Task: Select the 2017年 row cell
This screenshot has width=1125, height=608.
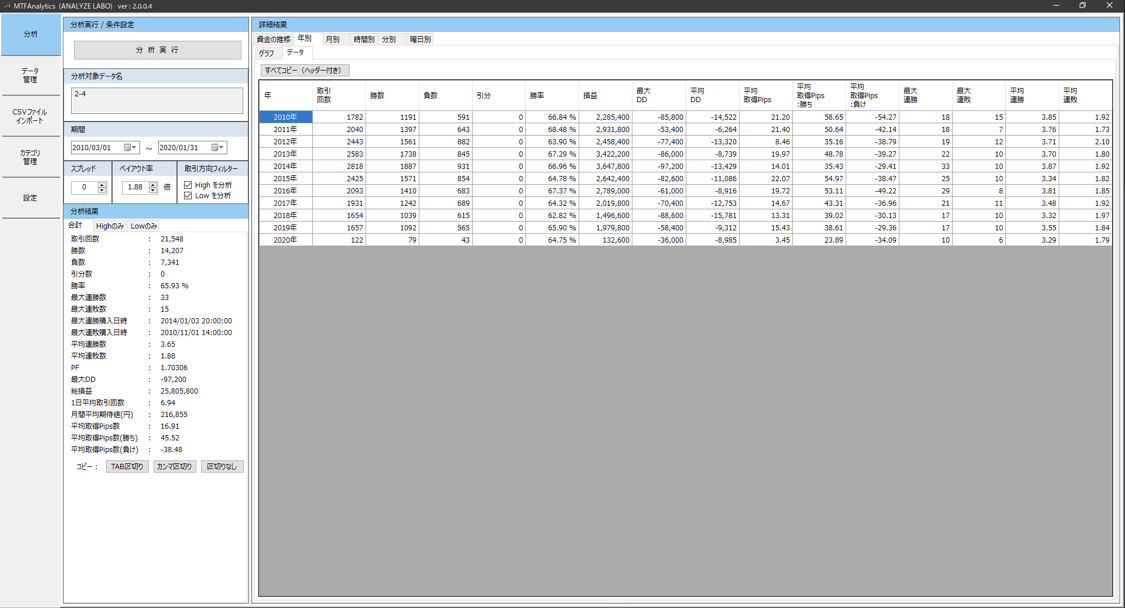Action: (286, 203)
